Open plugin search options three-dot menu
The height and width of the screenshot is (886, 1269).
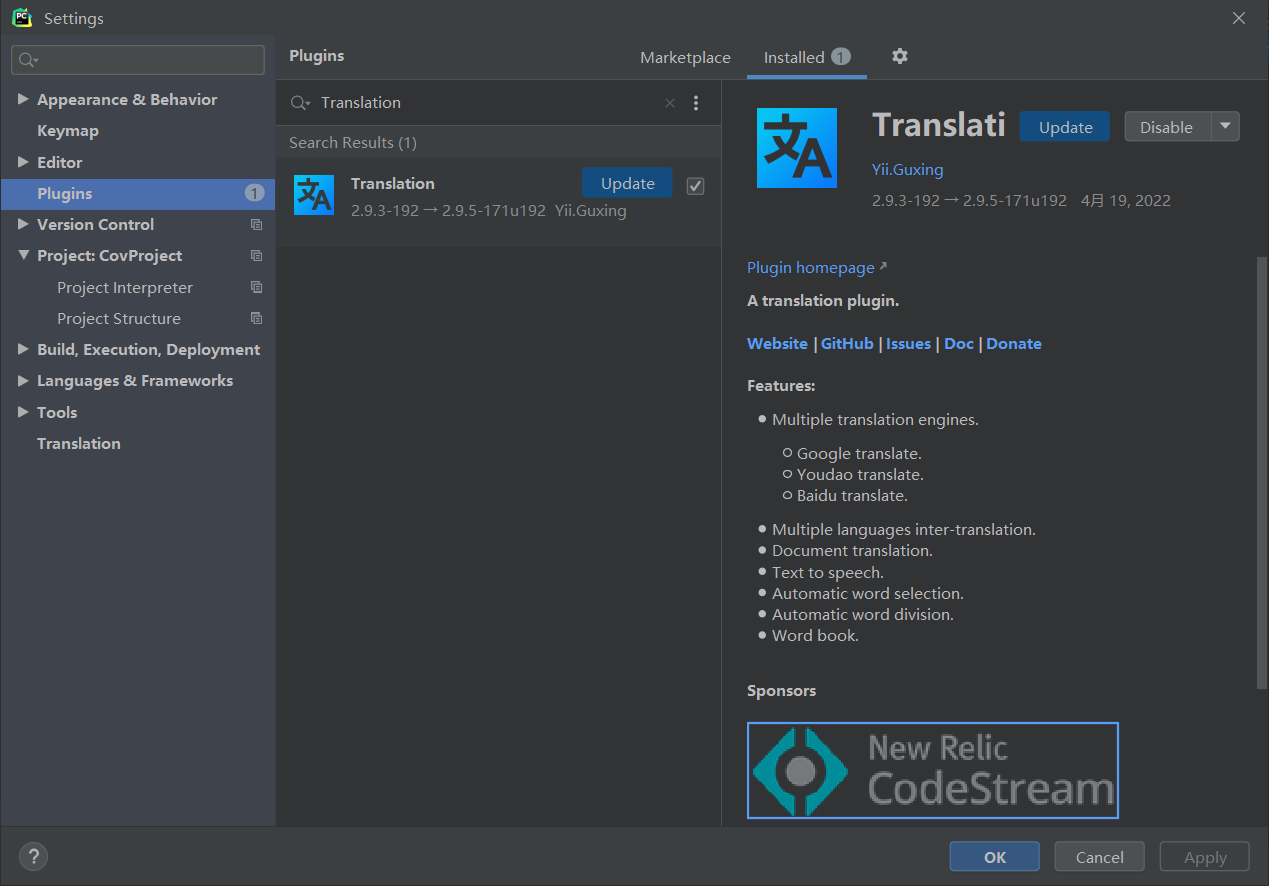696,103
